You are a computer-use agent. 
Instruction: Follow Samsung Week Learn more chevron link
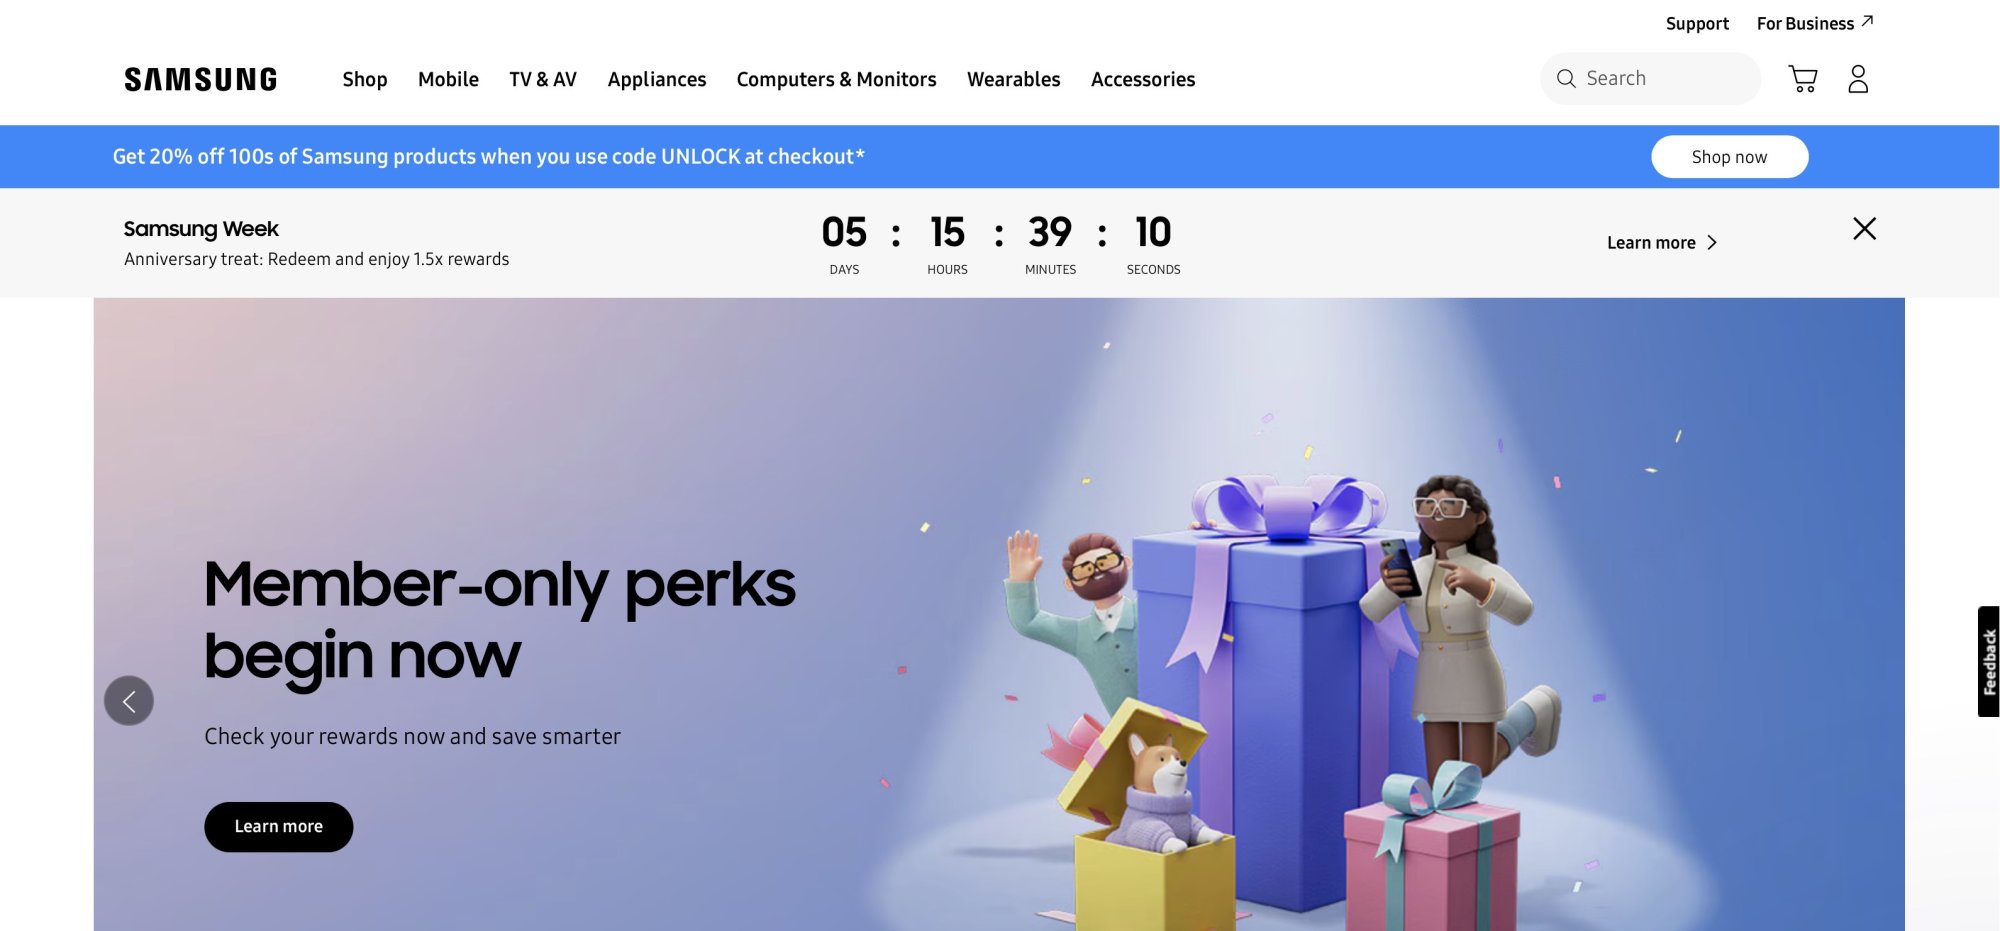[1662, 243]
